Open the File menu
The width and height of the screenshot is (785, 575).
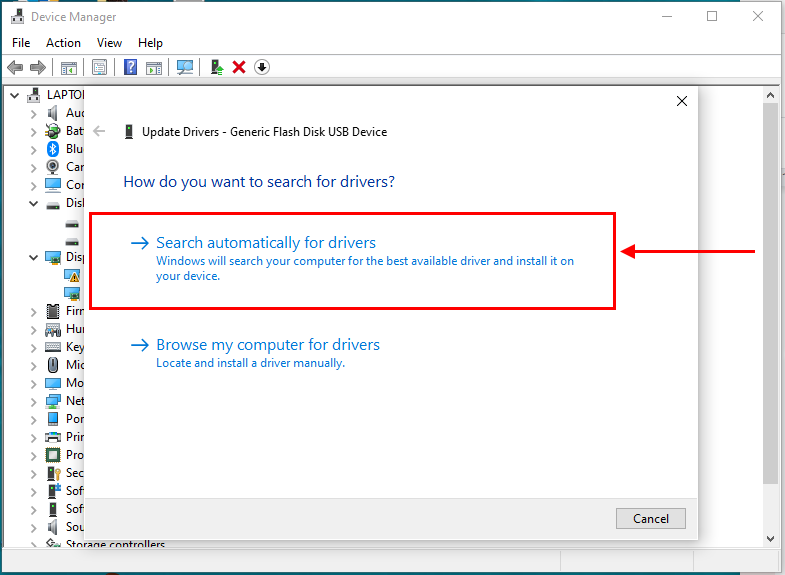point(21,43)
